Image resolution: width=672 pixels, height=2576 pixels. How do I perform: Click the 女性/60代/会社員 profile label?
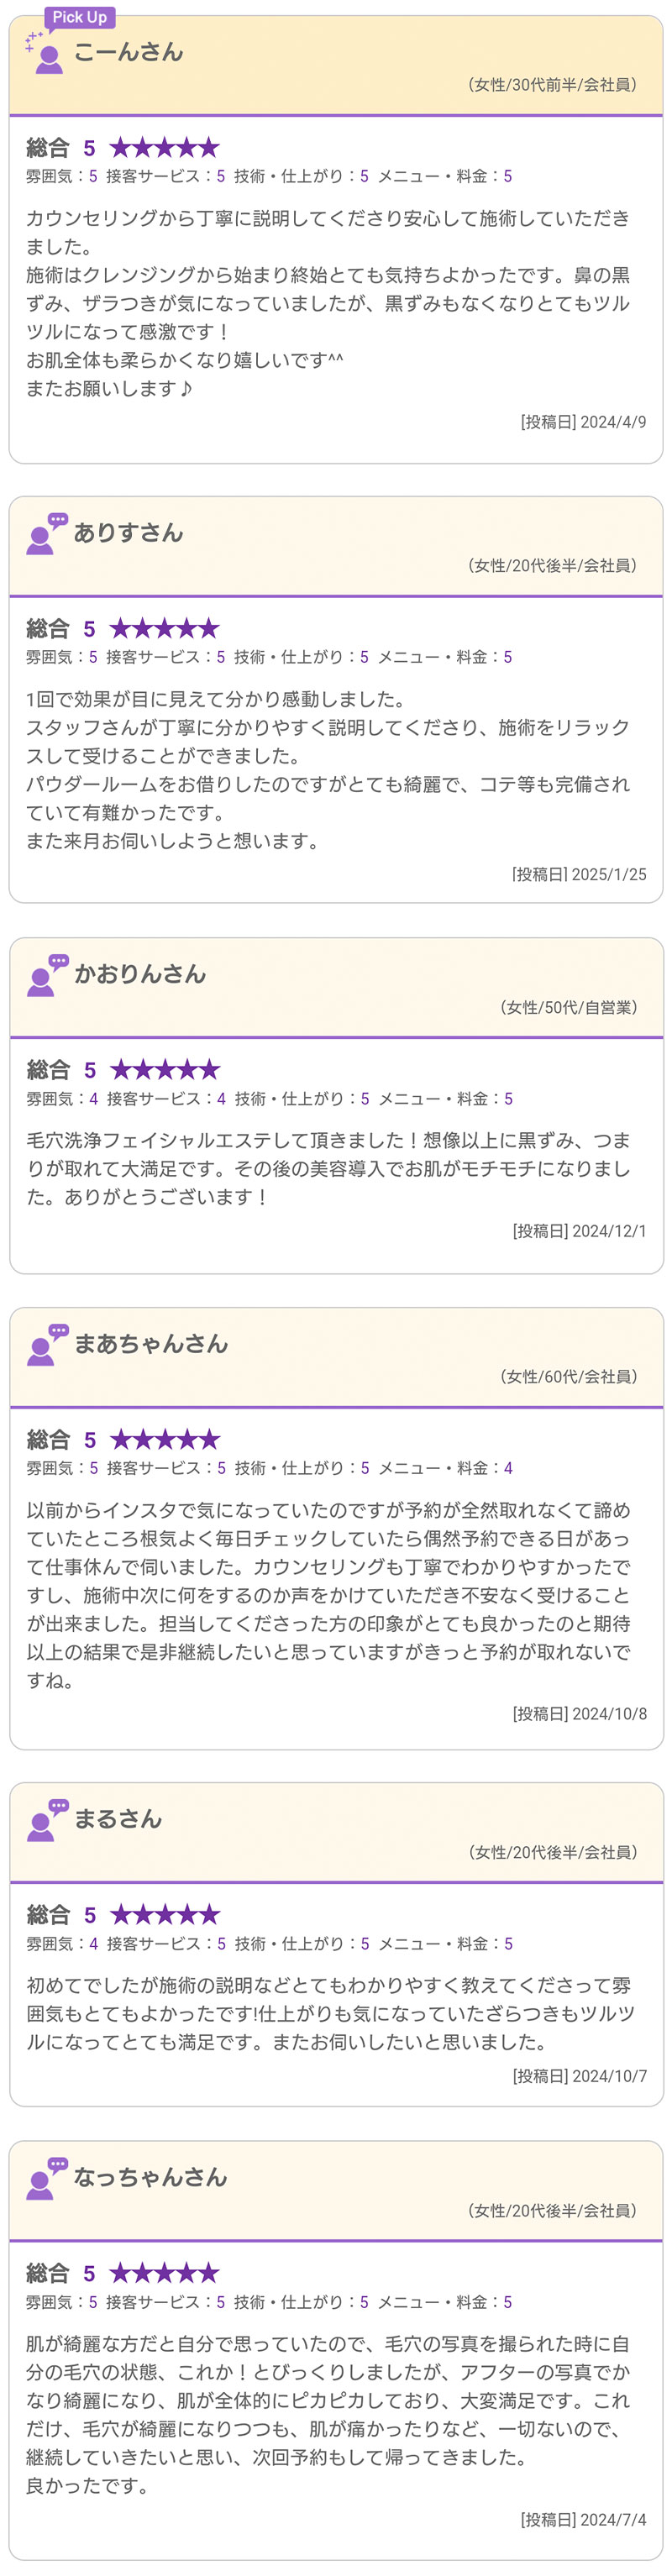pos(567,1376)
